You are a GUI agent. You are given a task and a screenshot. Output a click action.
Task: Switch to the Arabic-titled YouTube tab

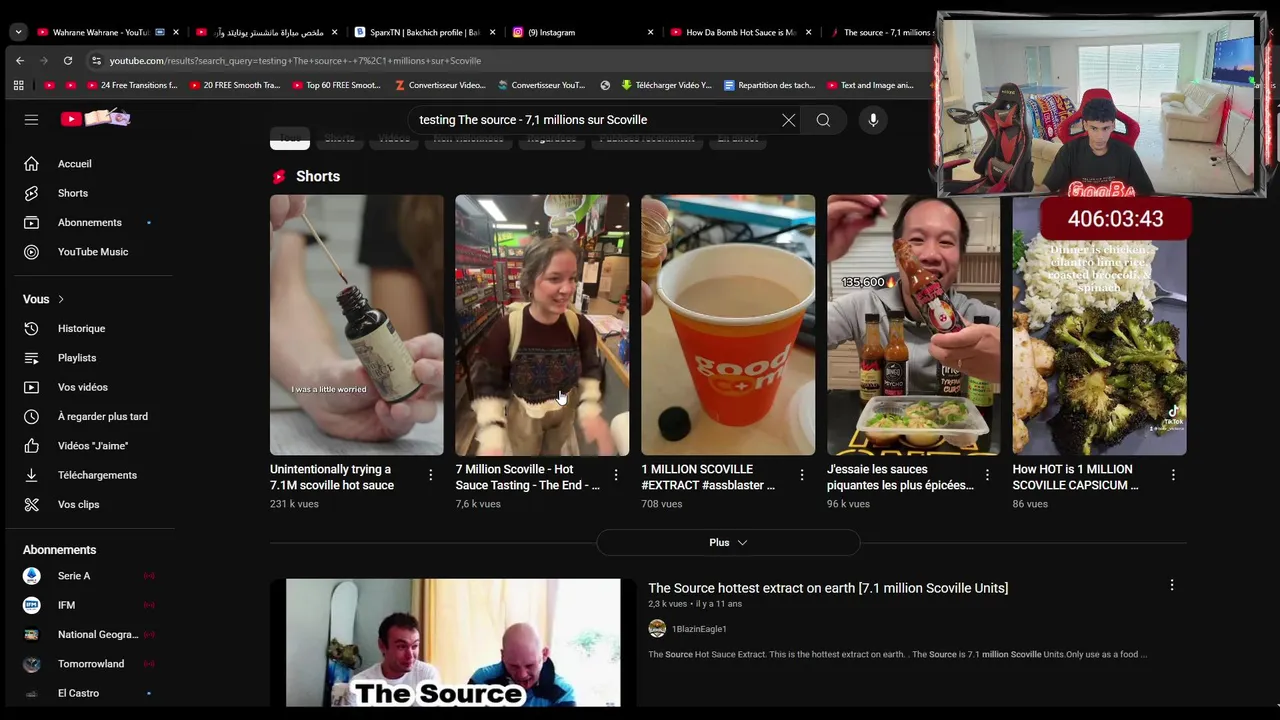pos(267,32)
